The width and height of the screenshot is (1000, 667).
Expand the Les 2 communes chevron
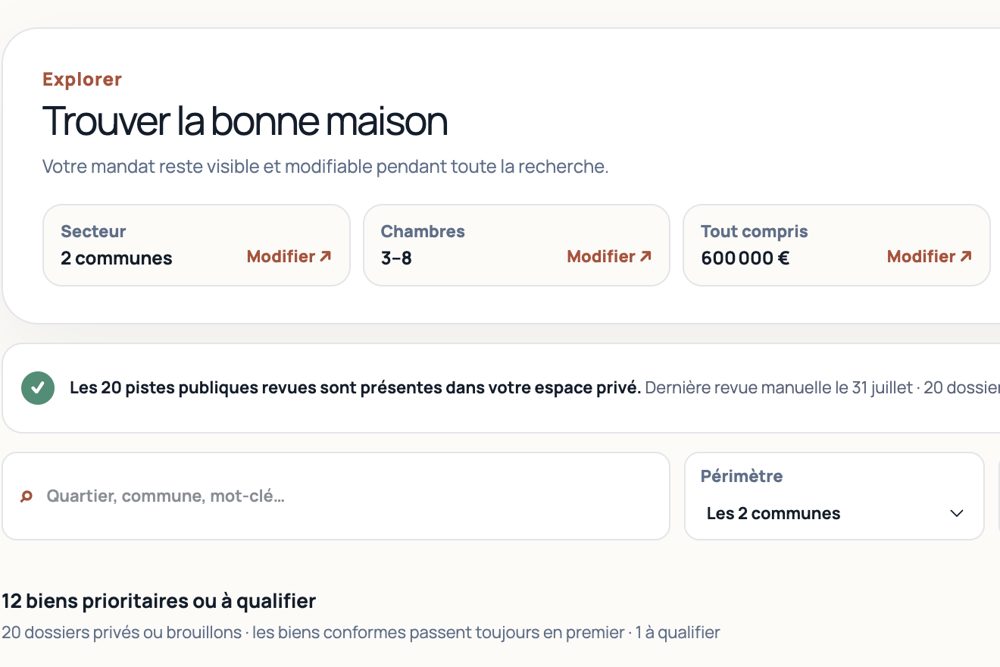(956, 513)
